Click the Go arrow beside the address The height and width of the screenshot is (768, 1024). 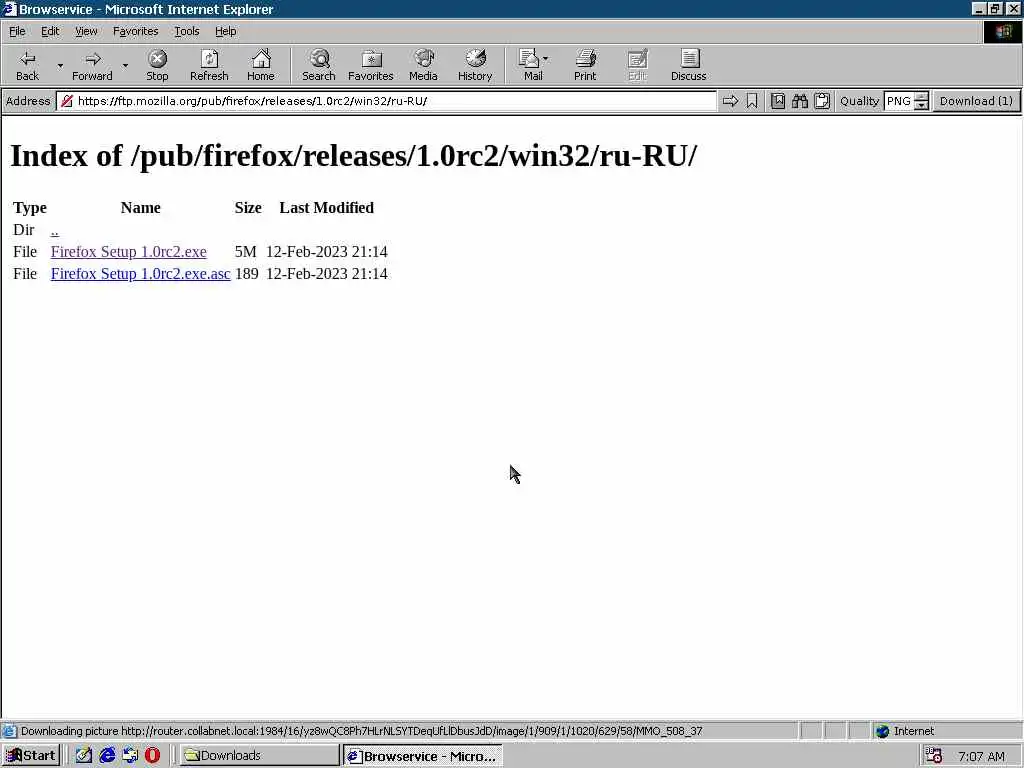click(x=730, y=101)
